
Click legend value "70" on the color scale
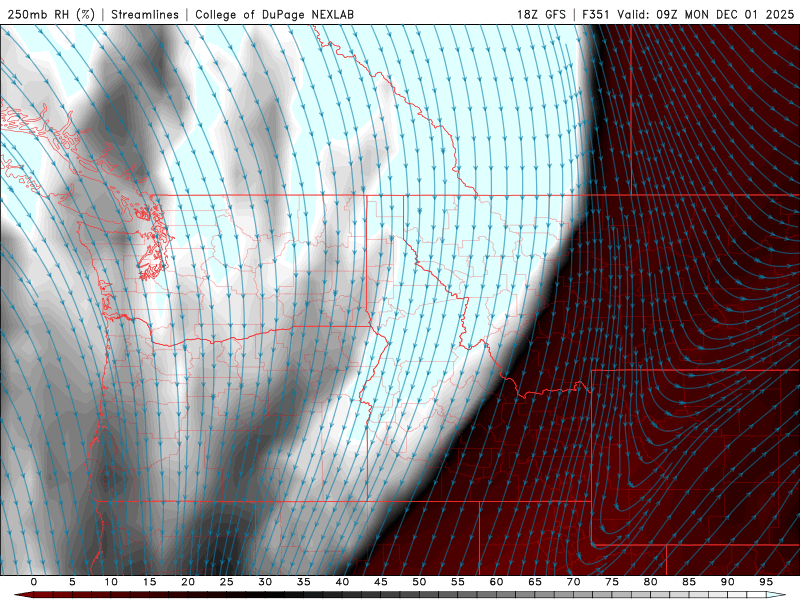[573, 582]
